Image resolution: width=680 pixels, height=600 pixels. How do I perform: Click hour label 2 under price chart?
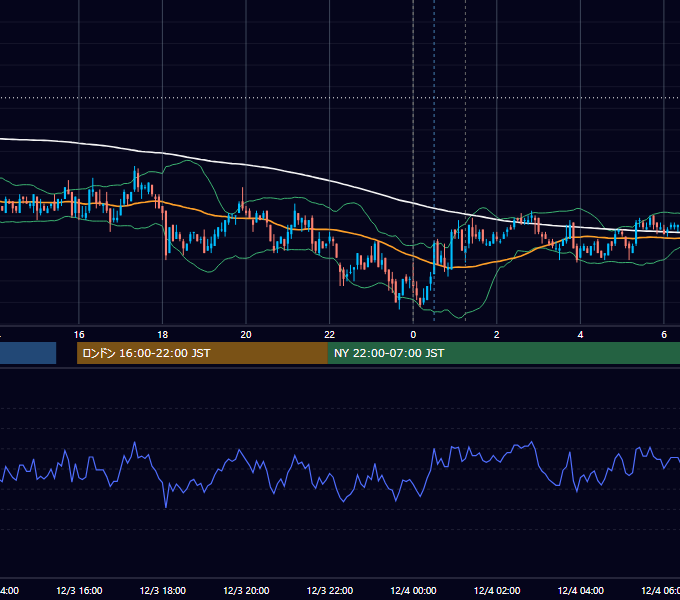497,335
